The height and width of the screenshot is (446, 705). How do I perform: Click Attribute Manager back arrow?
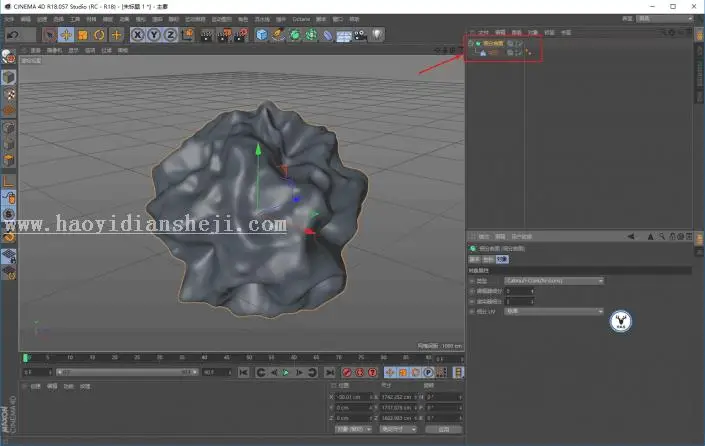631,236
